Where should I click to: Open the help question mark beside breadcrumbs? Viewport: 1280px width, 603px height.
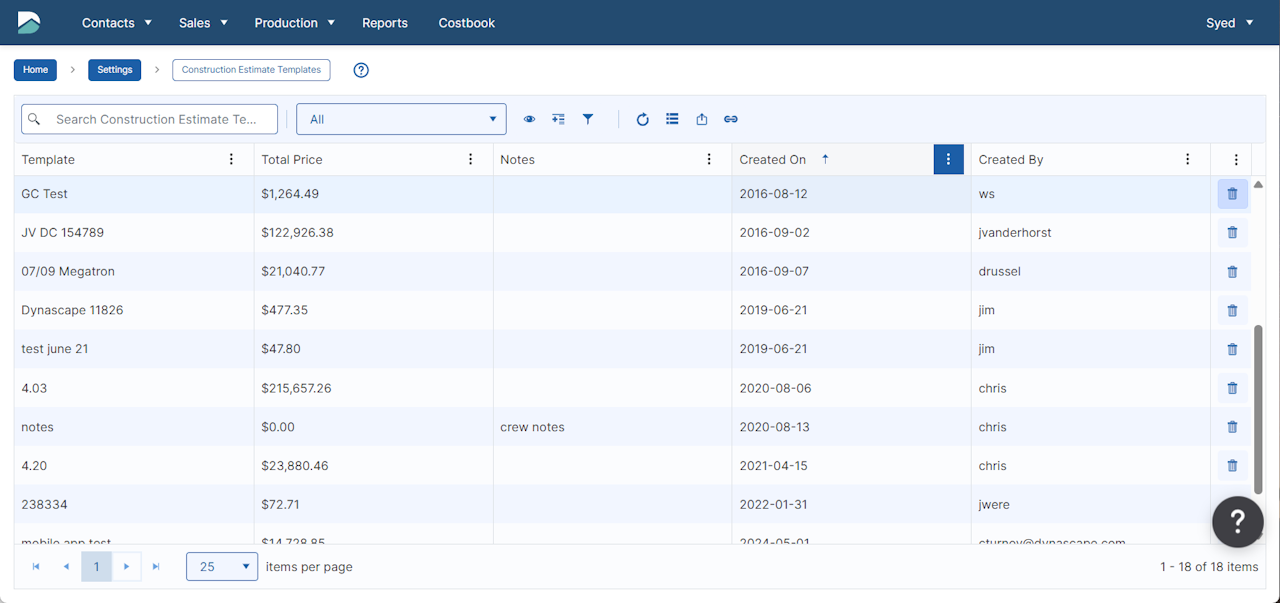click(x=362, y=70)
